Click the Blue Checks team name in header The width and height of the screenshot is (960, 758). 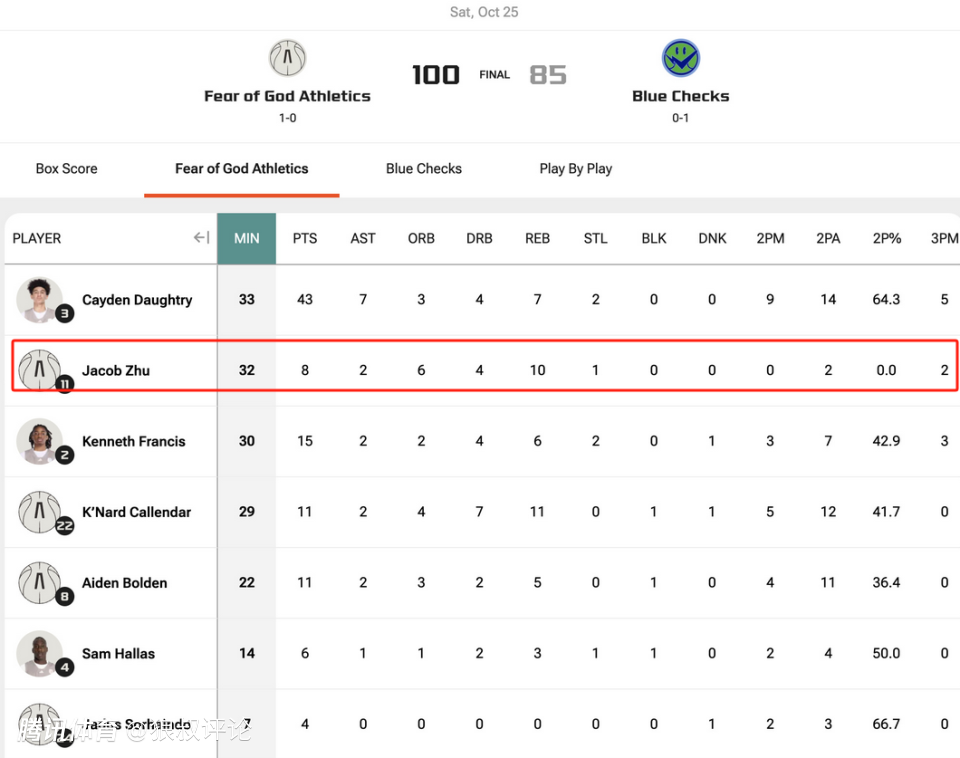680,96
